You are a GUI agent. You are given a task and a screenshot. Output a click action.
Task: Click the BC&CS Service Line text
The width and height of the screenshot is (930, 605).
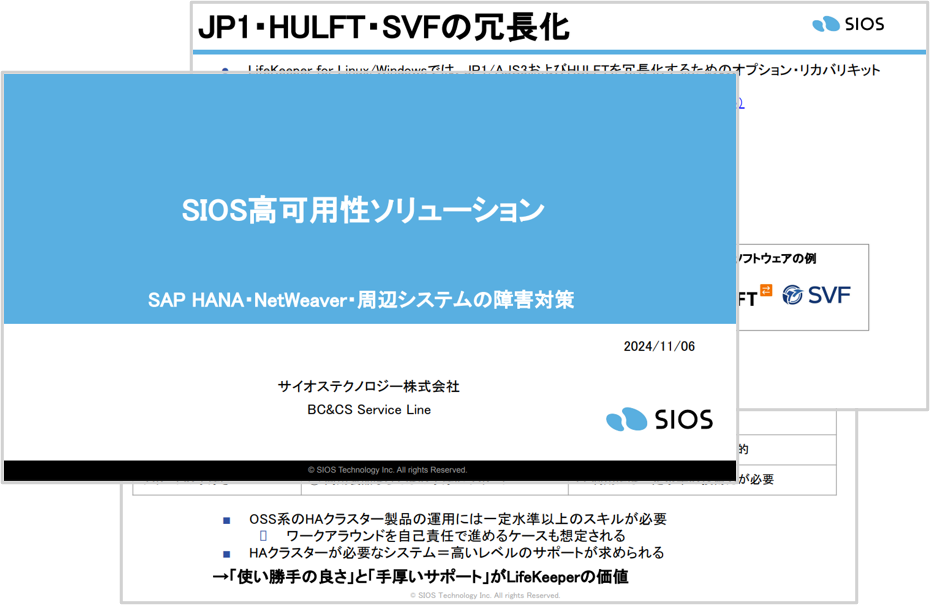[369, 410]
